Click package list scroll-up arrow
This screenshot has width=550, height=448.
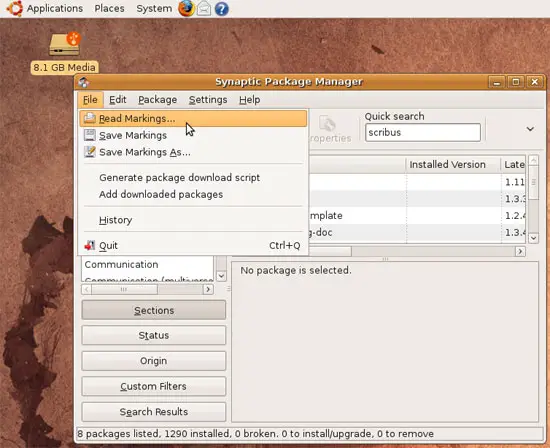tap(533, 161)
